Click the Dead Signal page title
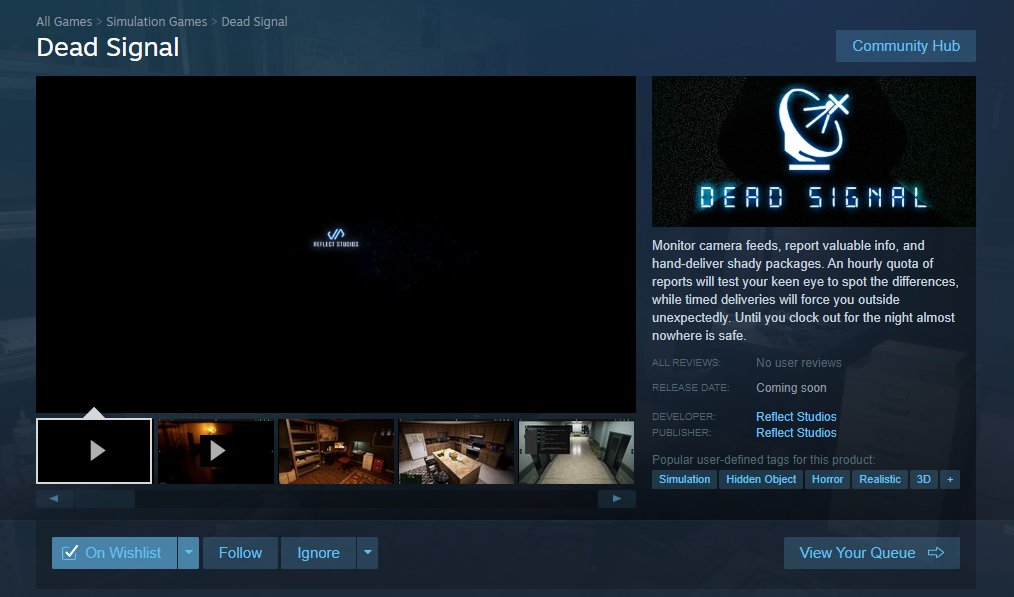This screenshot has height=597, width=1014. pos(107,47)
